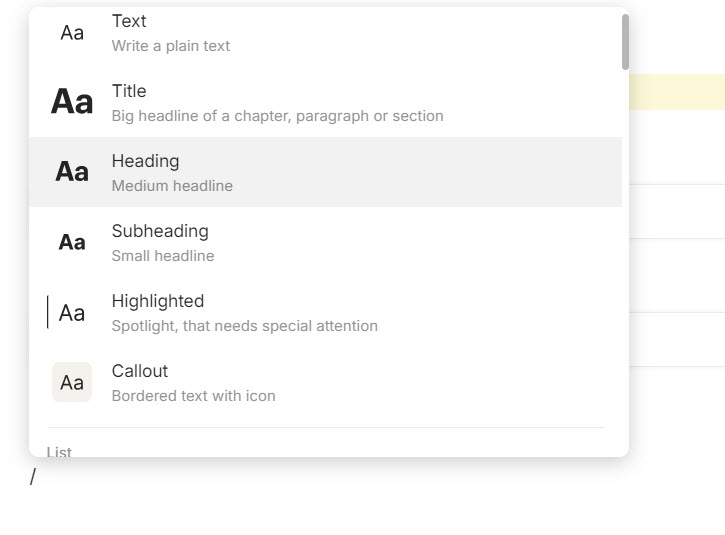Viewport: 725px width, 535px height.
Task: Click the Heading block Aa icon
Action: coord(72,172)
